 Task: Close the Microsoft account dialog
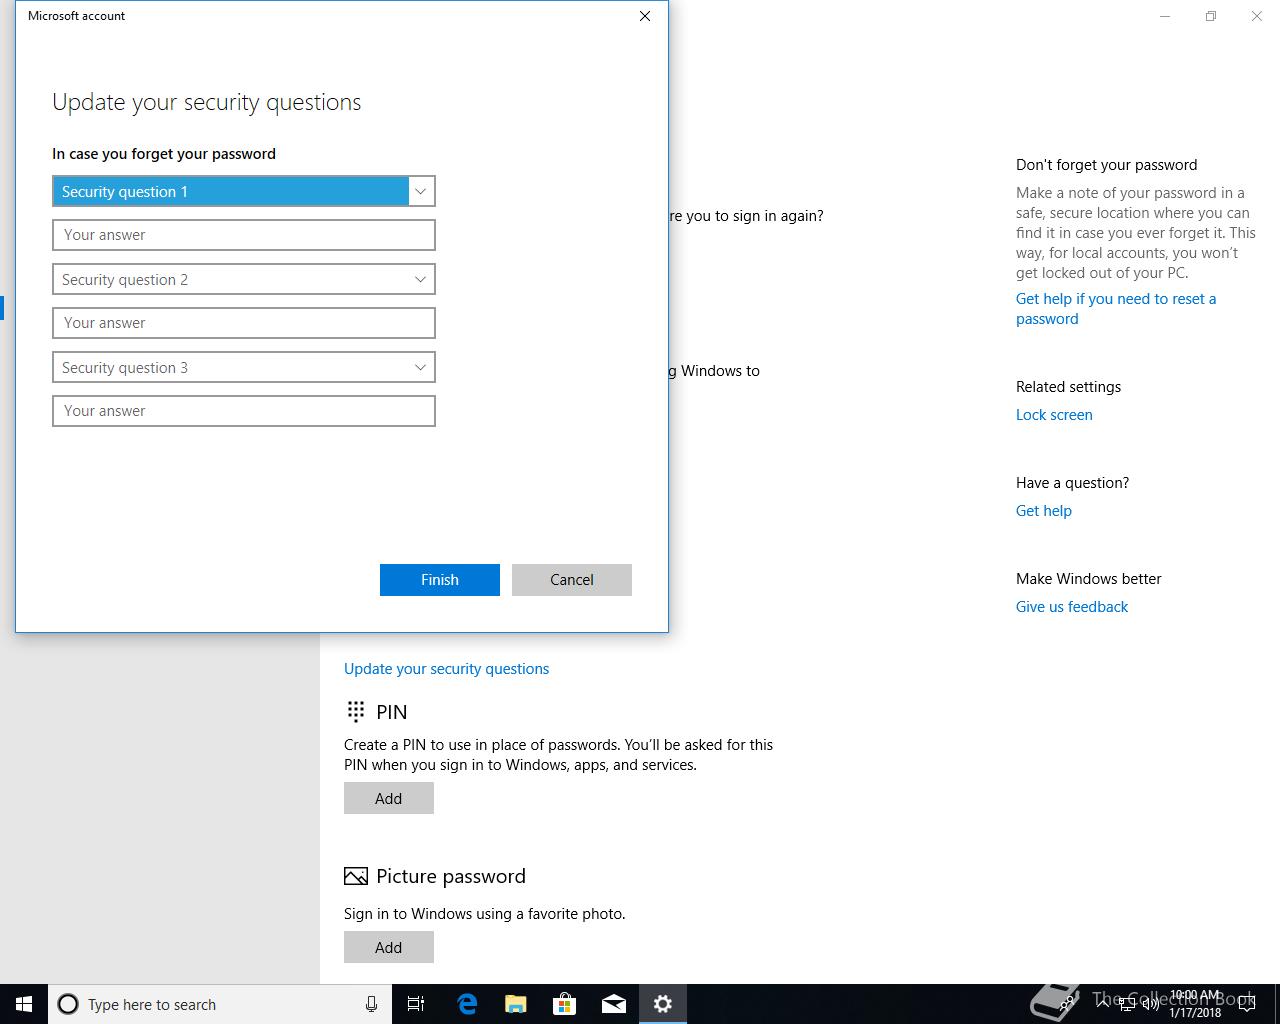(645, 16)
